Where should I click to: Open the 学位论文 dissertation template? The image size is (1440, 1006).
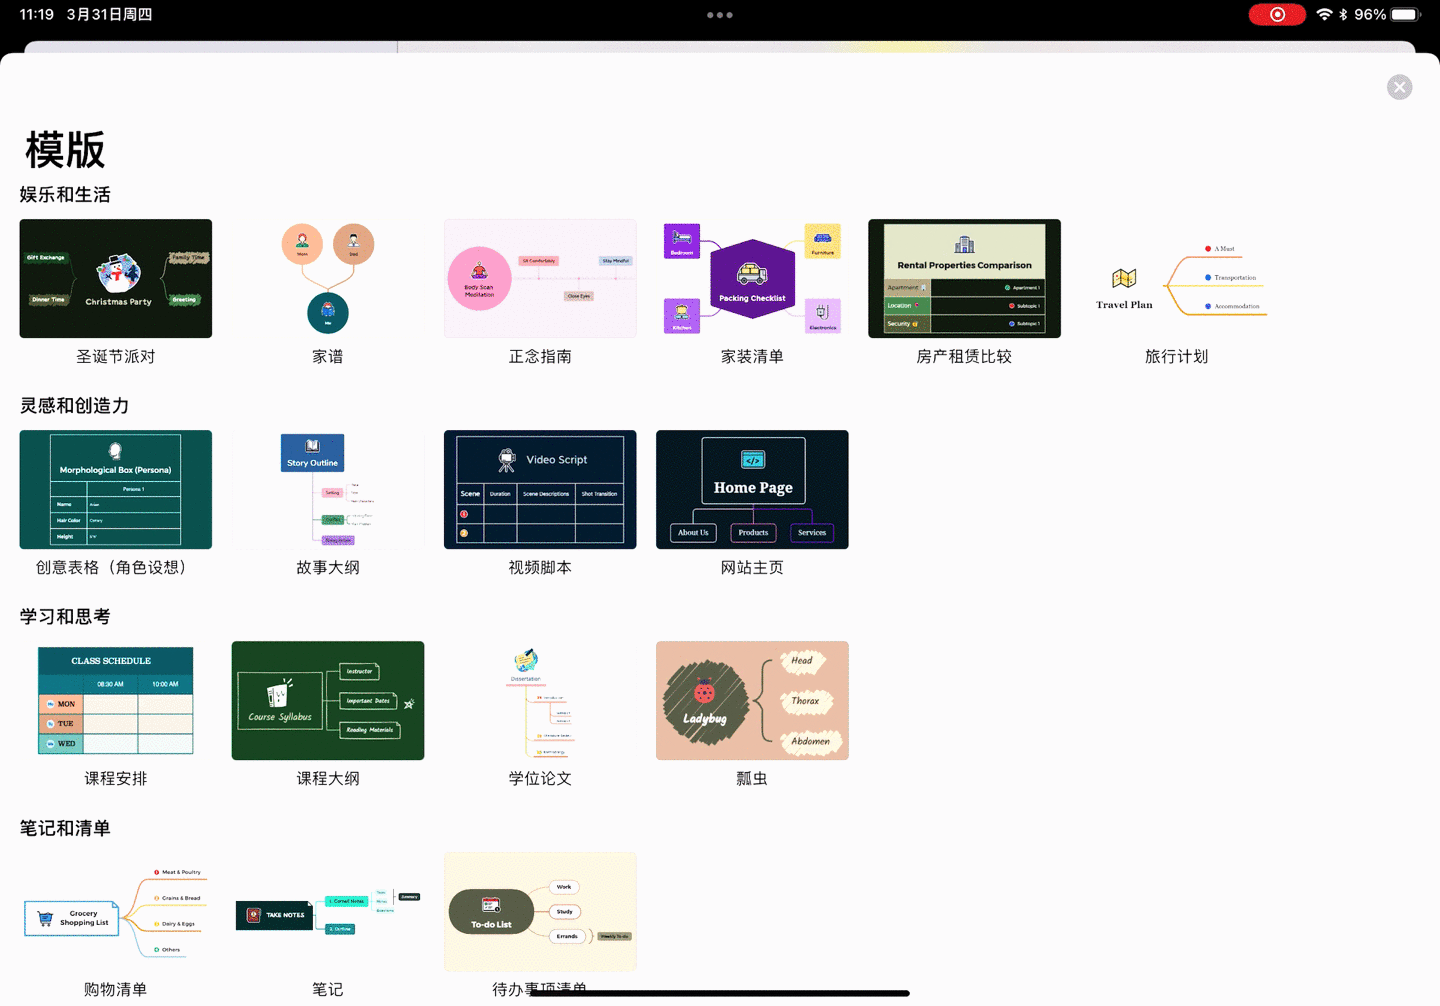coord(540,700)
